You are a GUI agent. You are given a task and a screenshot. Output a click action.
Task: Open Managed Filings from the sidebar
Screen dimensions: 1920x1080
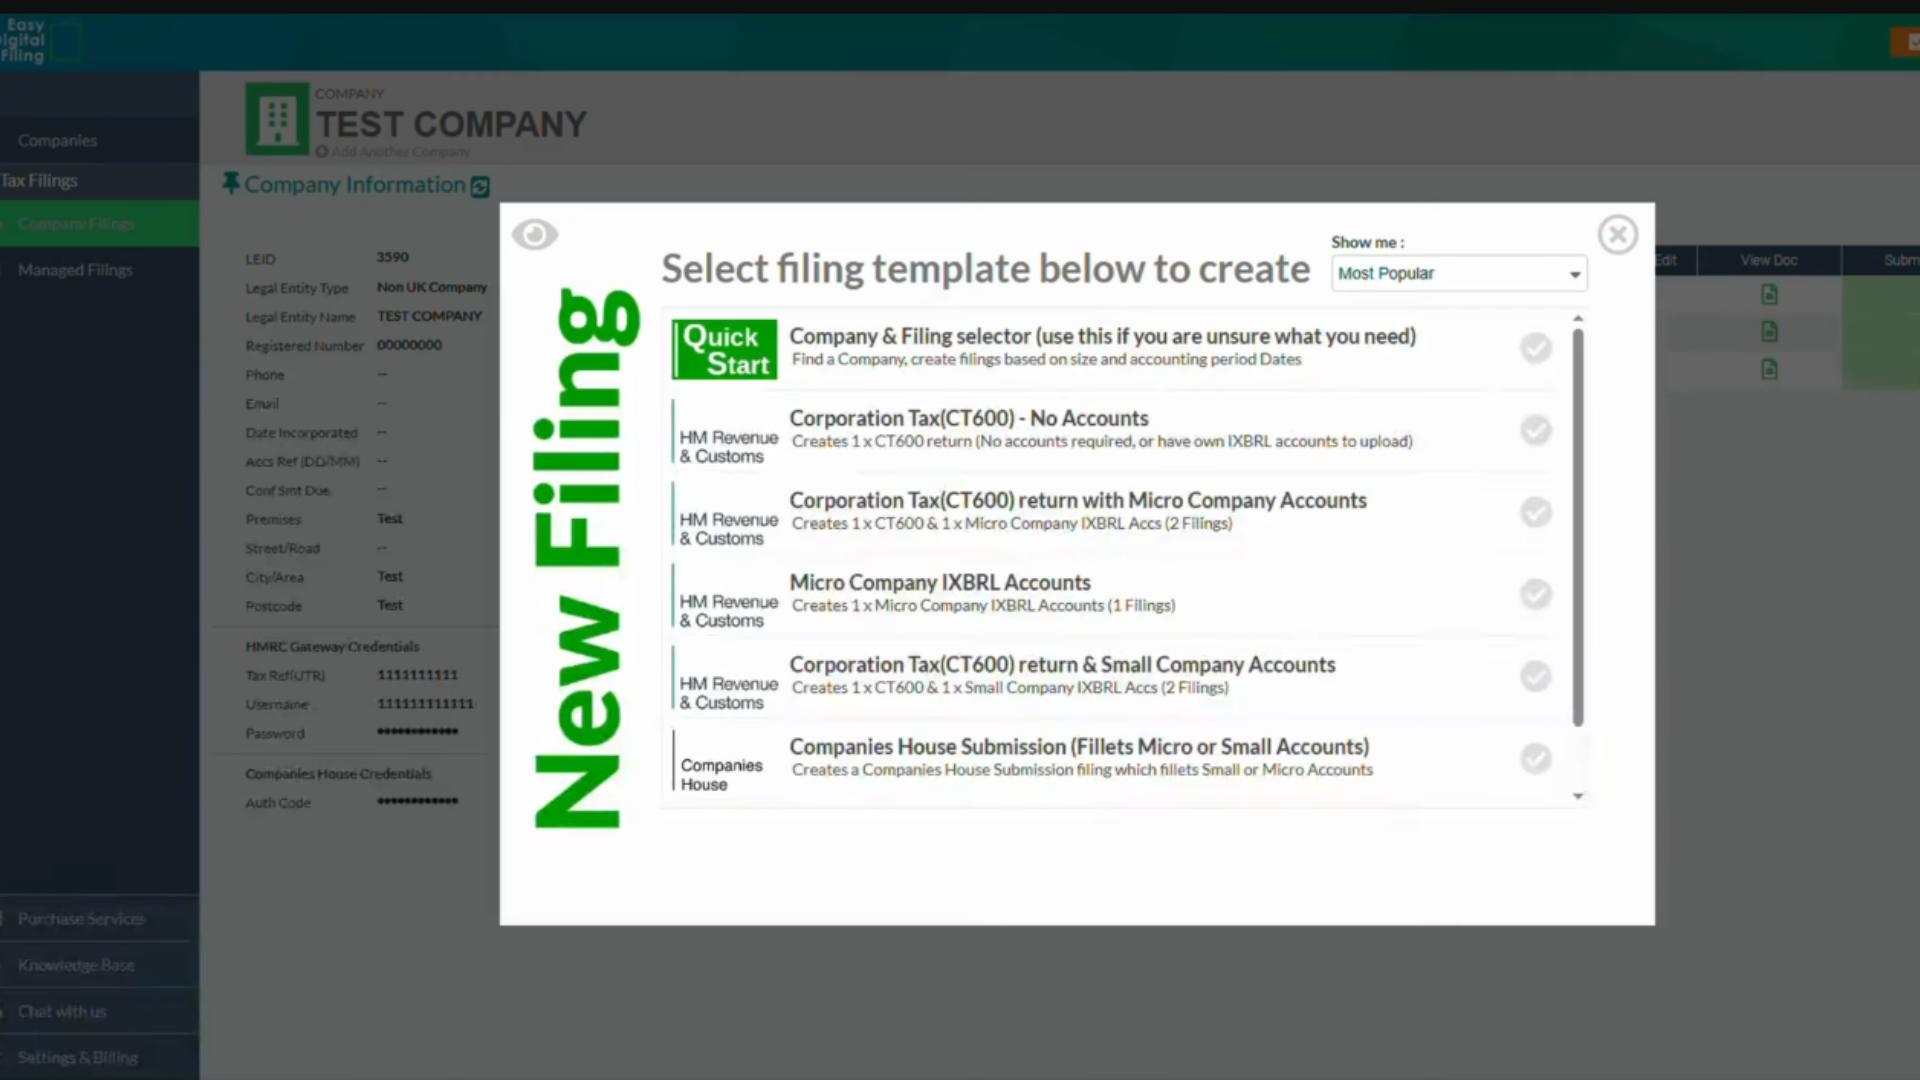point(75,269)
